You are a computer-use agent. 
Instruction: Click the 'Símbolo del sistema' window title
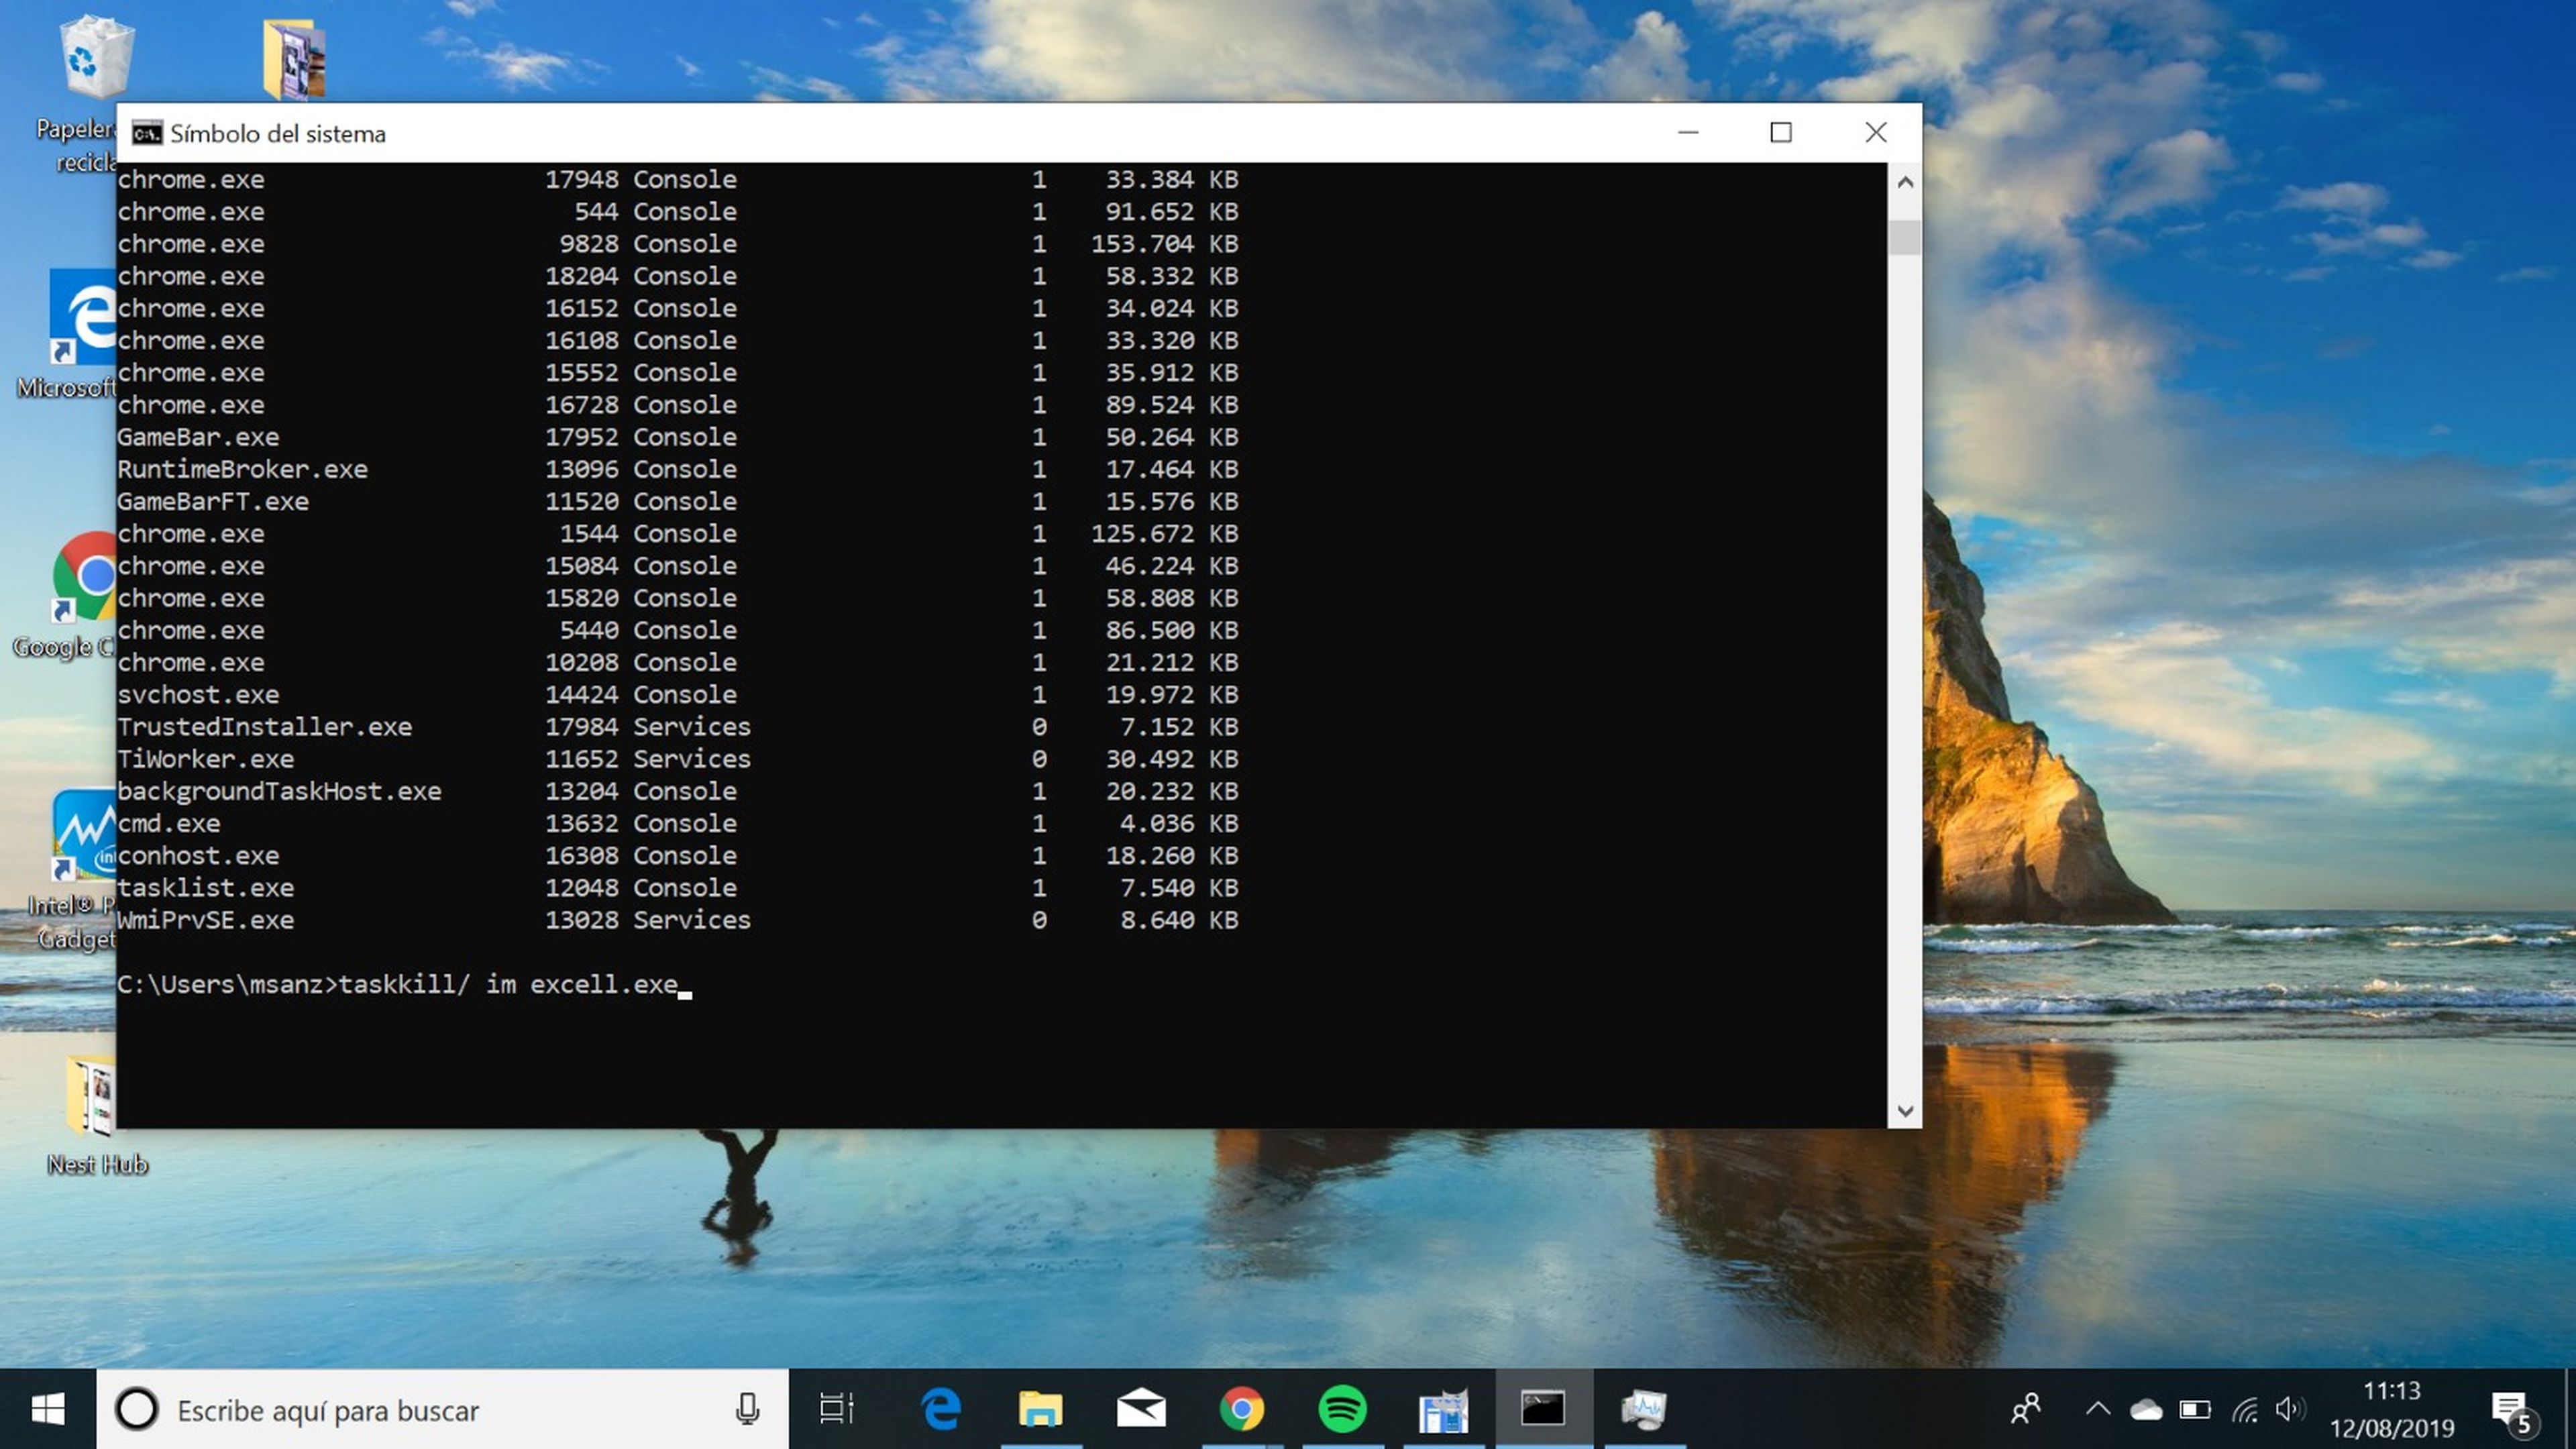278,134
